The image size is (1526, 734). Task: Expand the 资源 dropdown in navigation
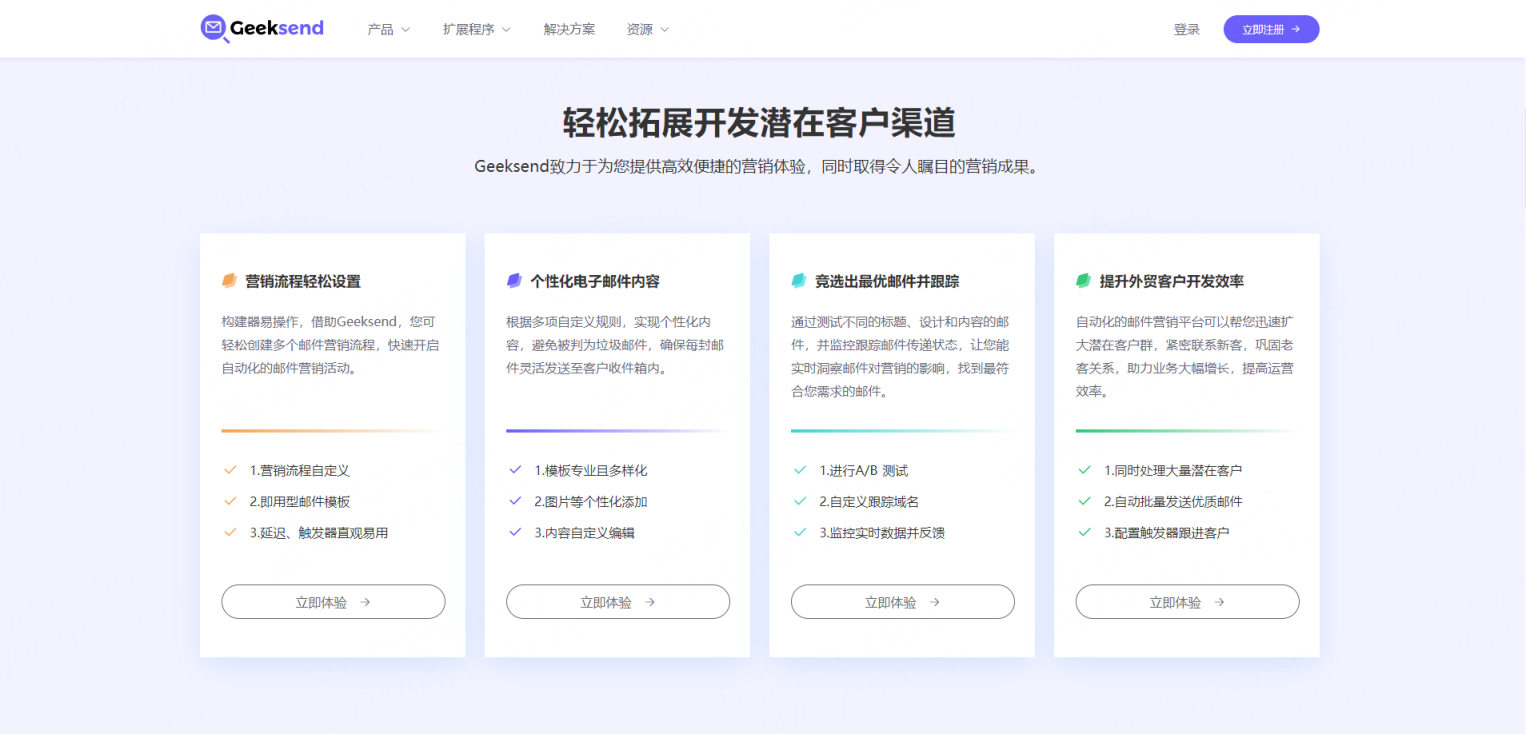tap(647, 29)
